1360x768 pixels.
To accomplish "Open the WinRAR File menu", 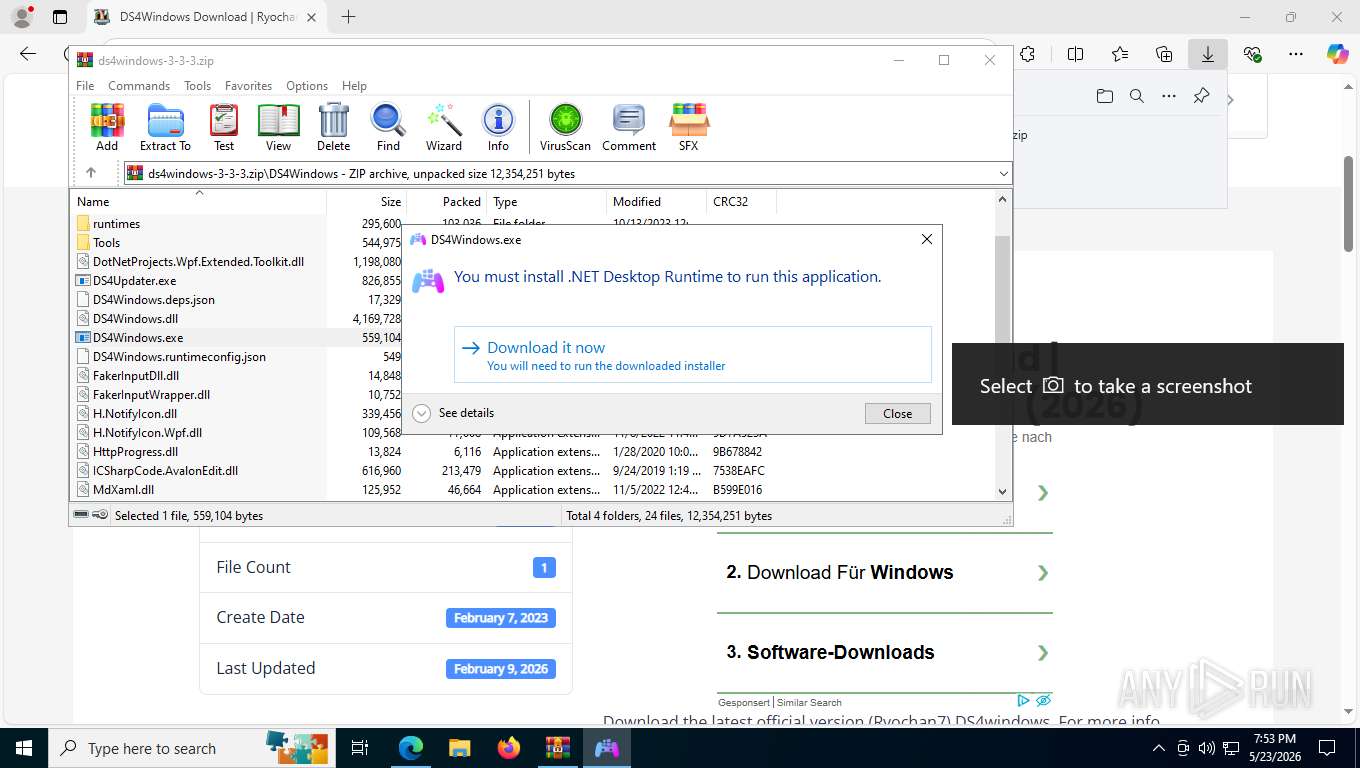I will [85, 86].
